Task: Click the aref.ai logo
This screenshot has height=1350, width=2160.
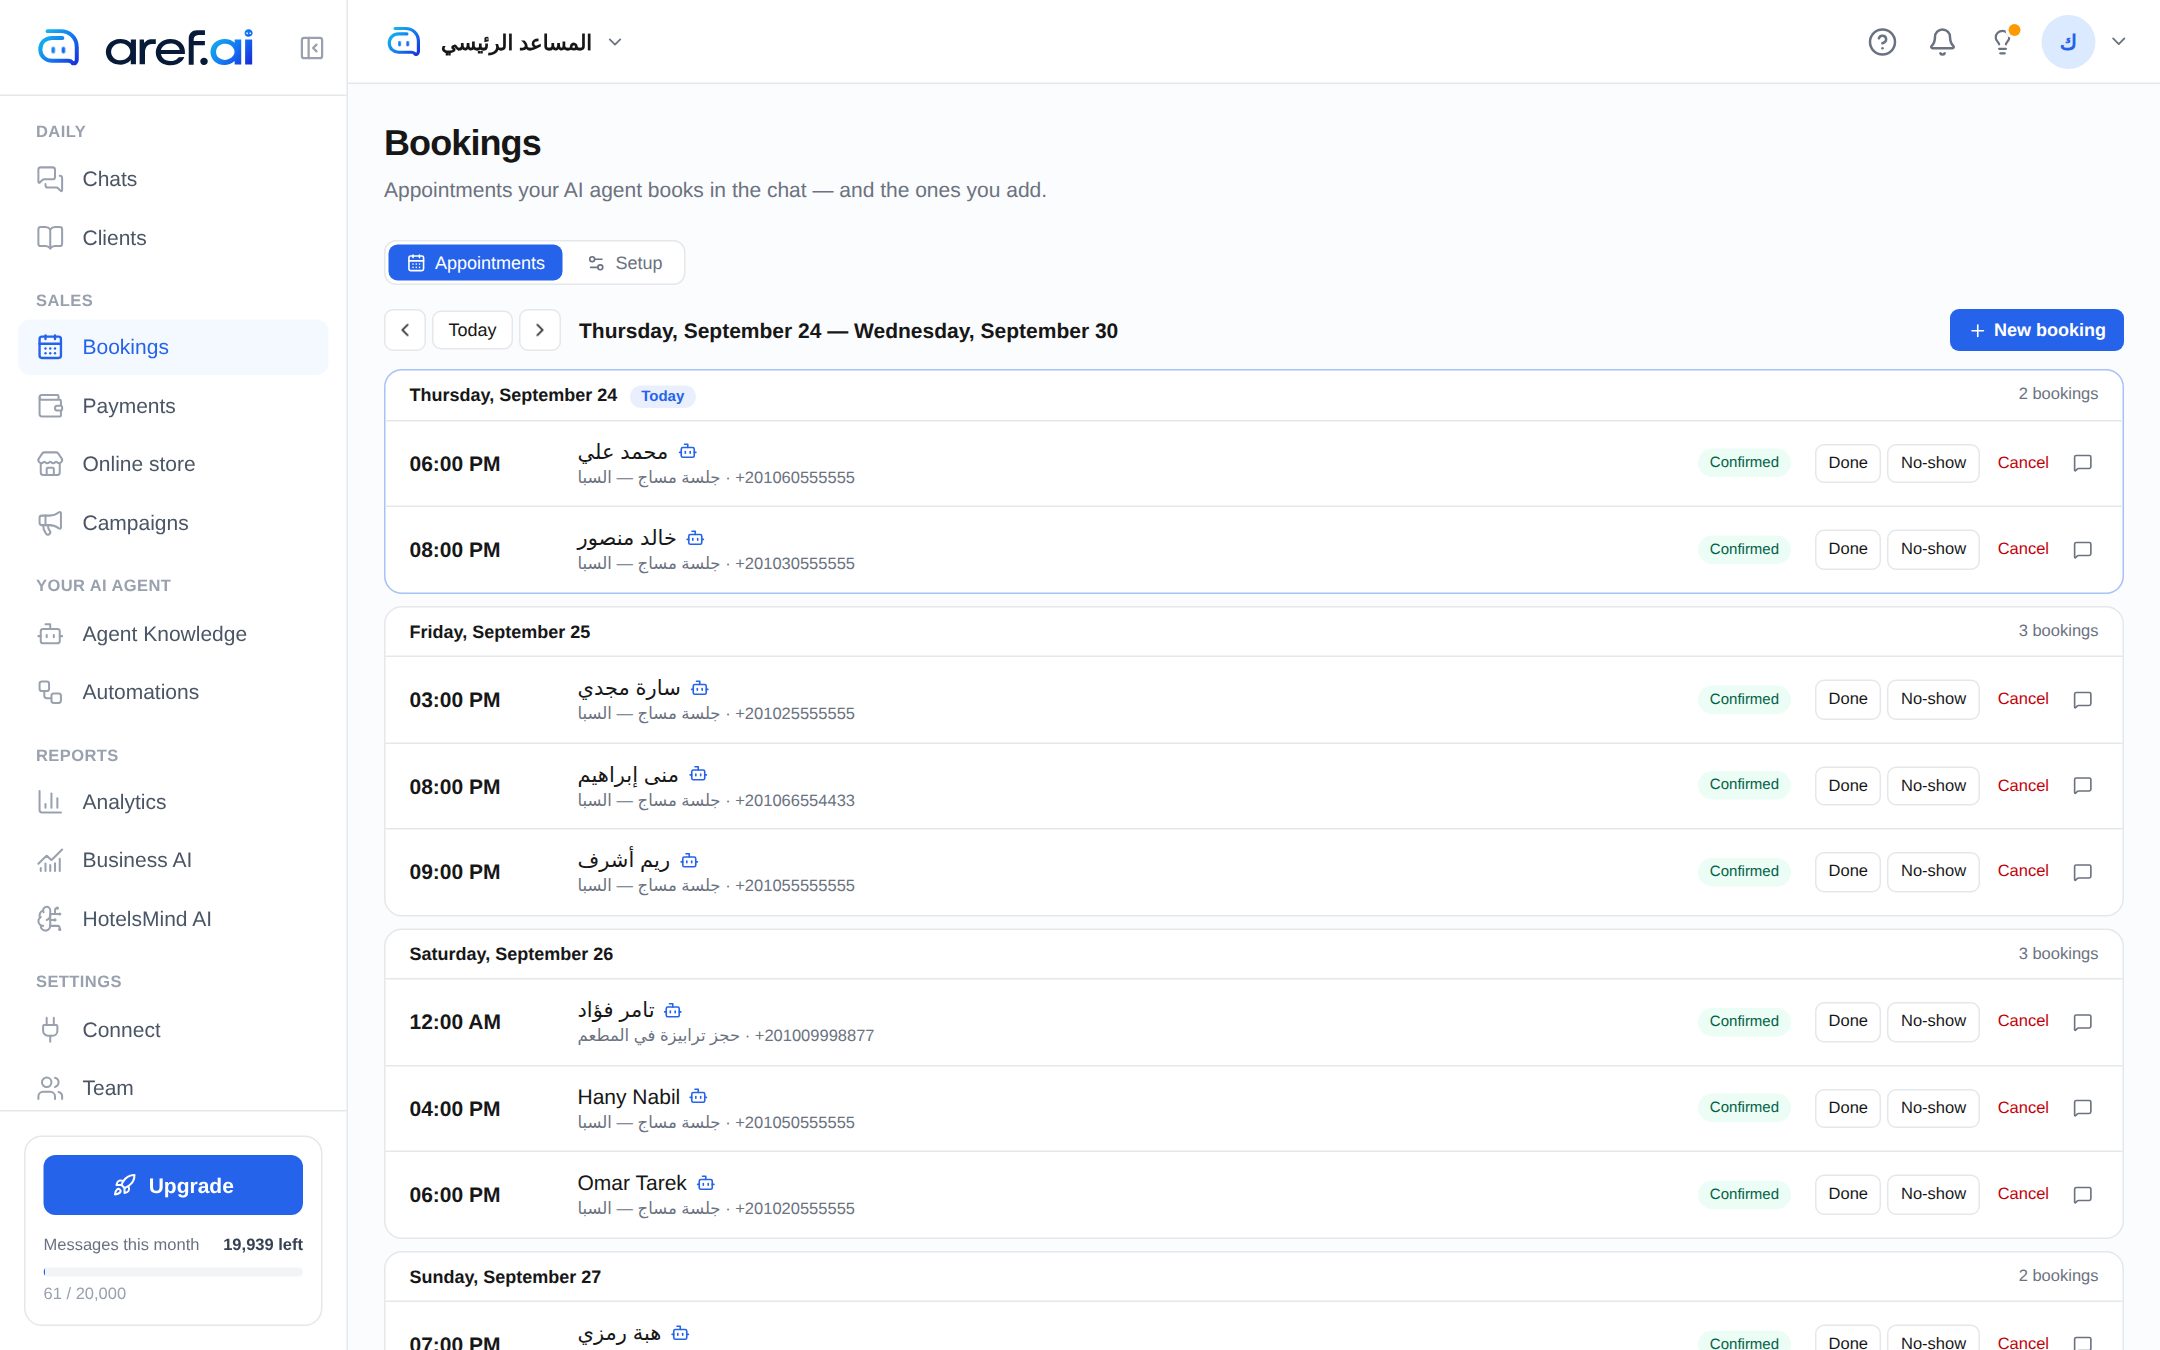Action: [145, 47]
